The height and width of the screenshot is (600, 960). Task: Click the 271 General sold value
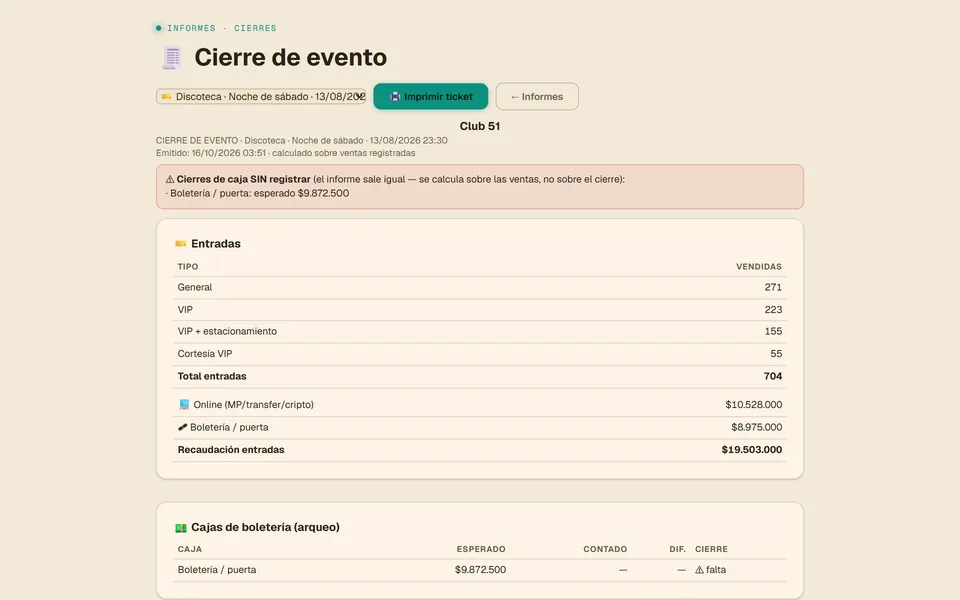[773, 287]
